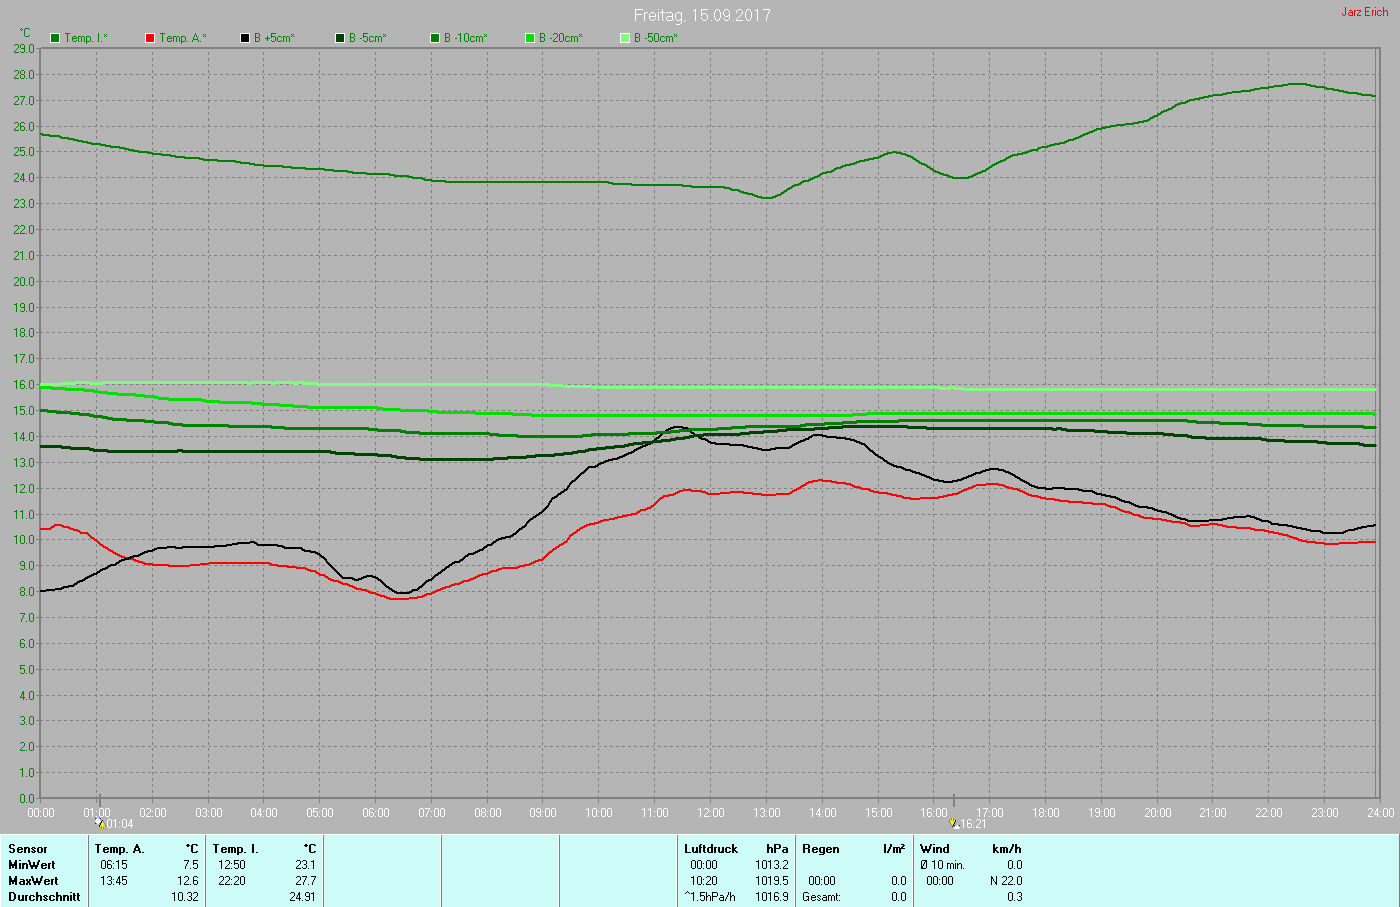The width and height of the screenshot is (1400, 907).
Task: Select the B -10cm* legend color square
Action: coord(435,38)
